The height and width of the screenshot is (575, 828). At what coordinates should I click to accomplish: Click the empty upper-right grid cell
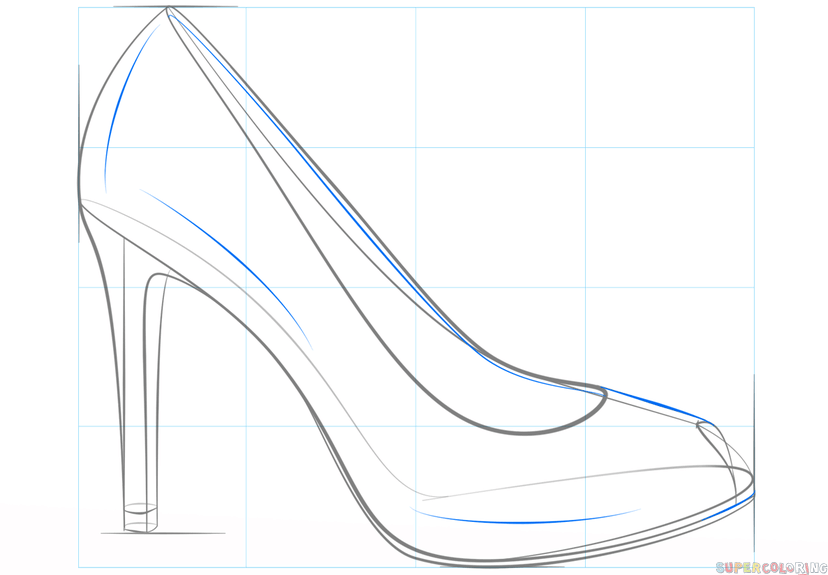click(668, 77)
